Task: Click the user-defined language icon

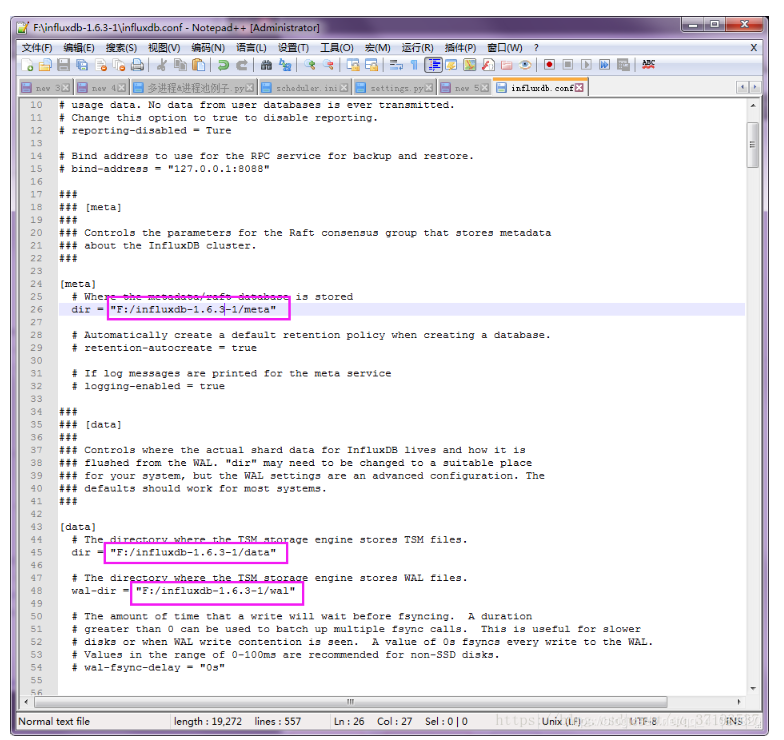Action: tap(451, 65)
